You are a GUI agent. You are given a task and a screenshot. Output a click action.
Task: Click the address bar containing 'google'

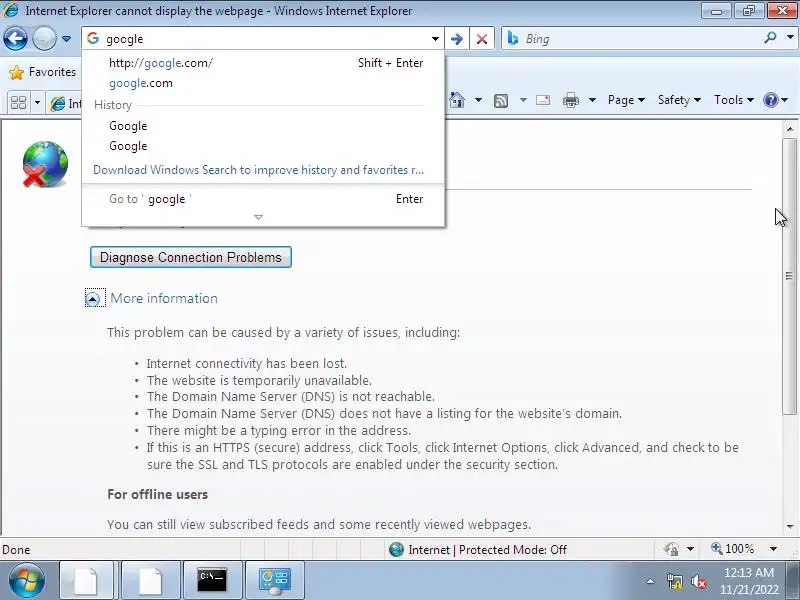pos(264,39)
